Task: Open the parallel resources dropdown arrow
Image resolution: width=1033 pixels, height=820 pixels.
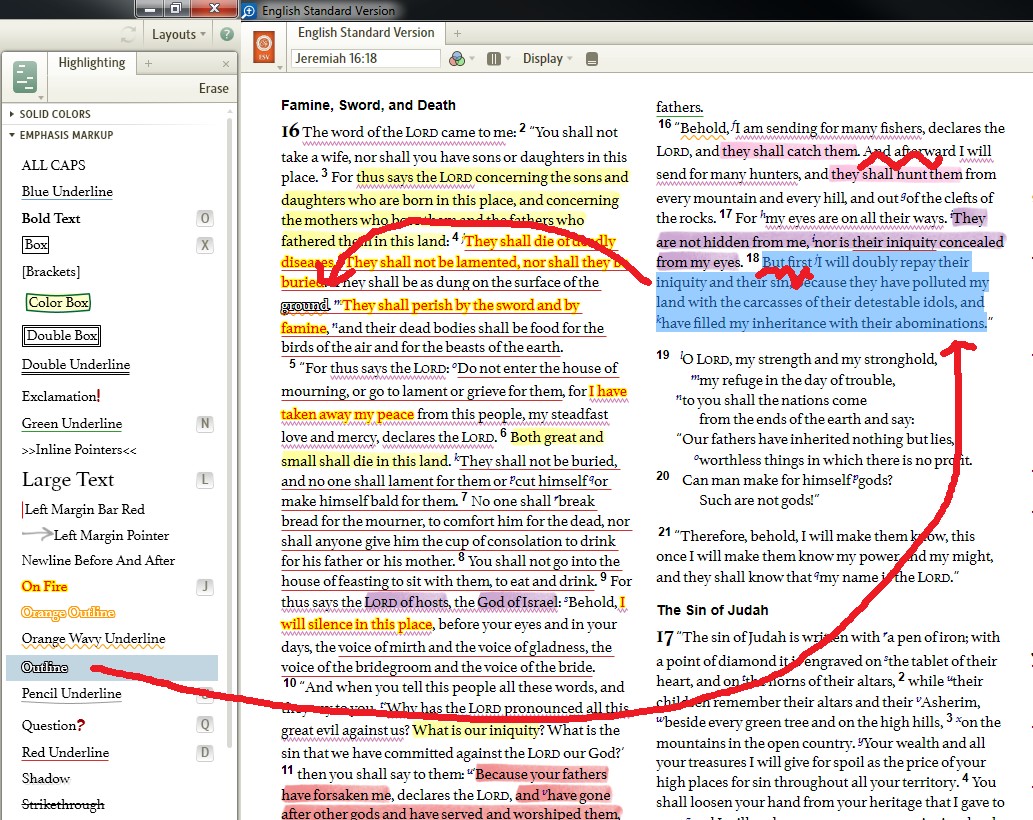Action: (508, 59)
